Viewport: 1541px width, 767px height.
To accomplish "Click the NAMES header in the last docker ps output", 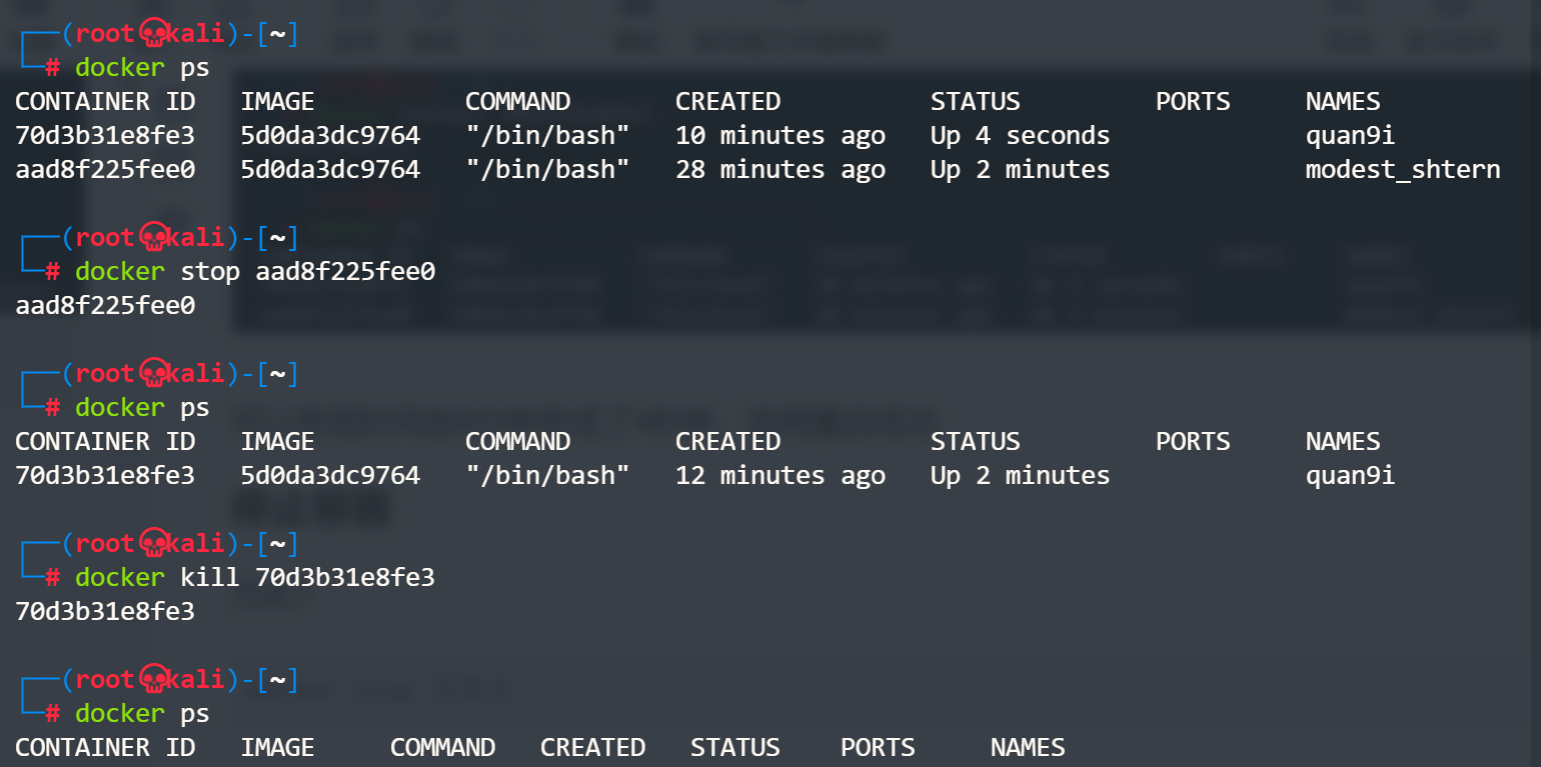I will click(x=1027, y=748).
